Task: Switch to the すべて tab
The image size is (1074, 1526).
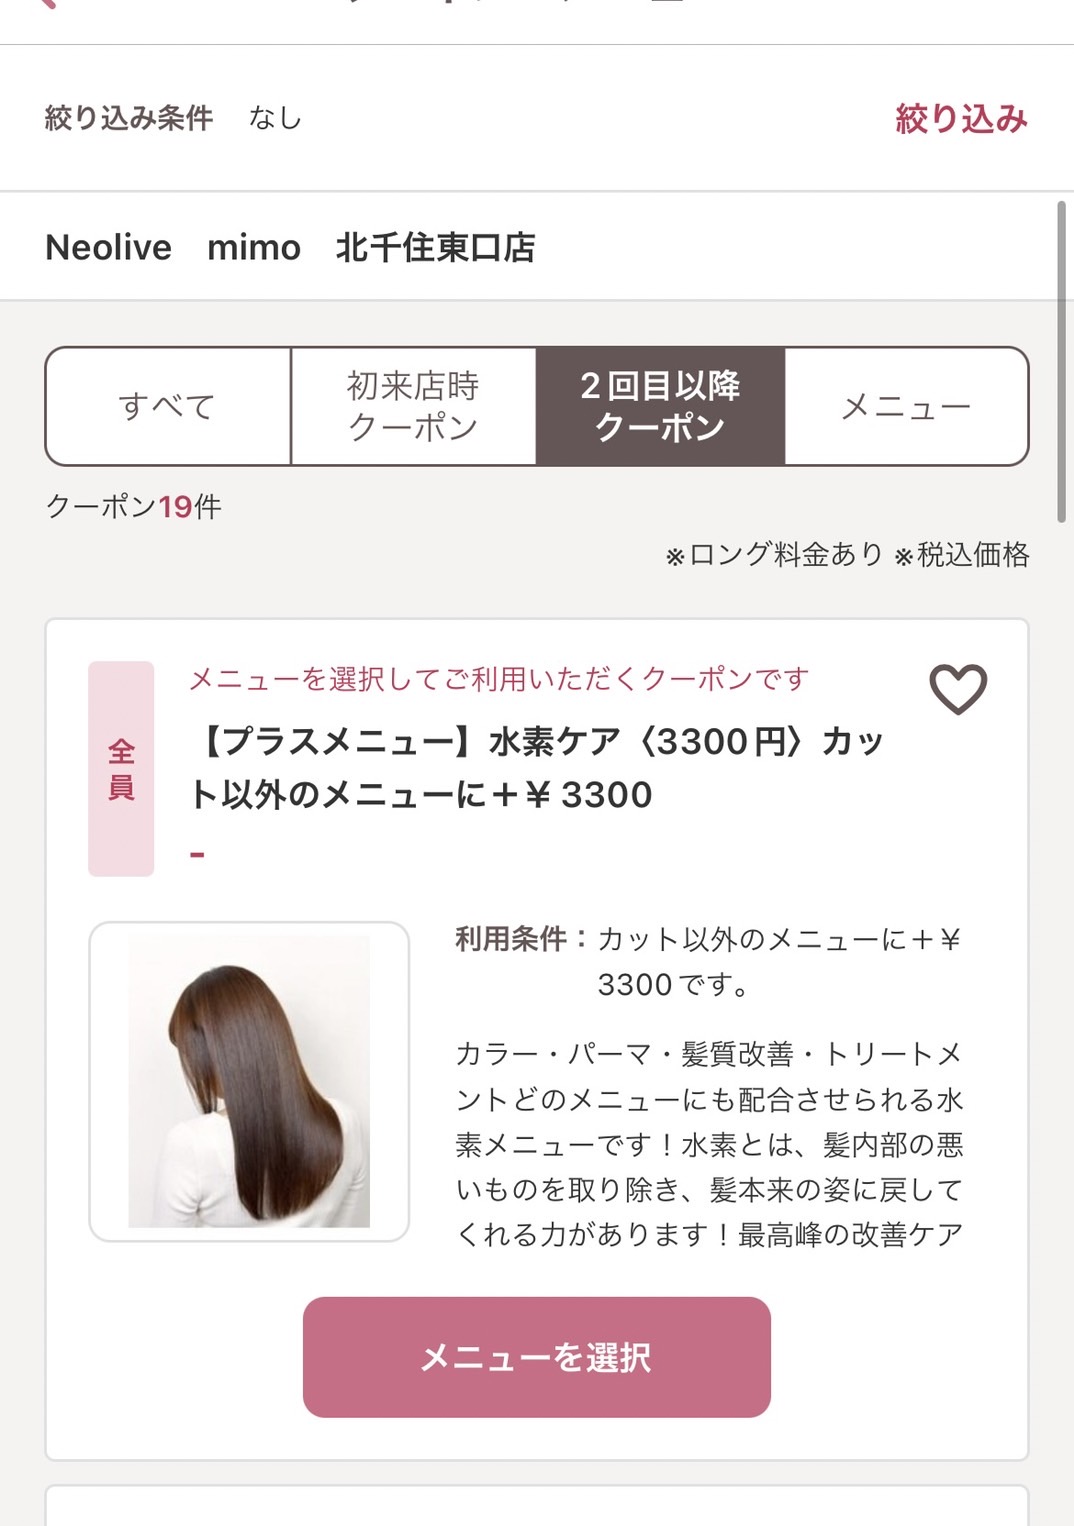Action: (x=168, y=407)
